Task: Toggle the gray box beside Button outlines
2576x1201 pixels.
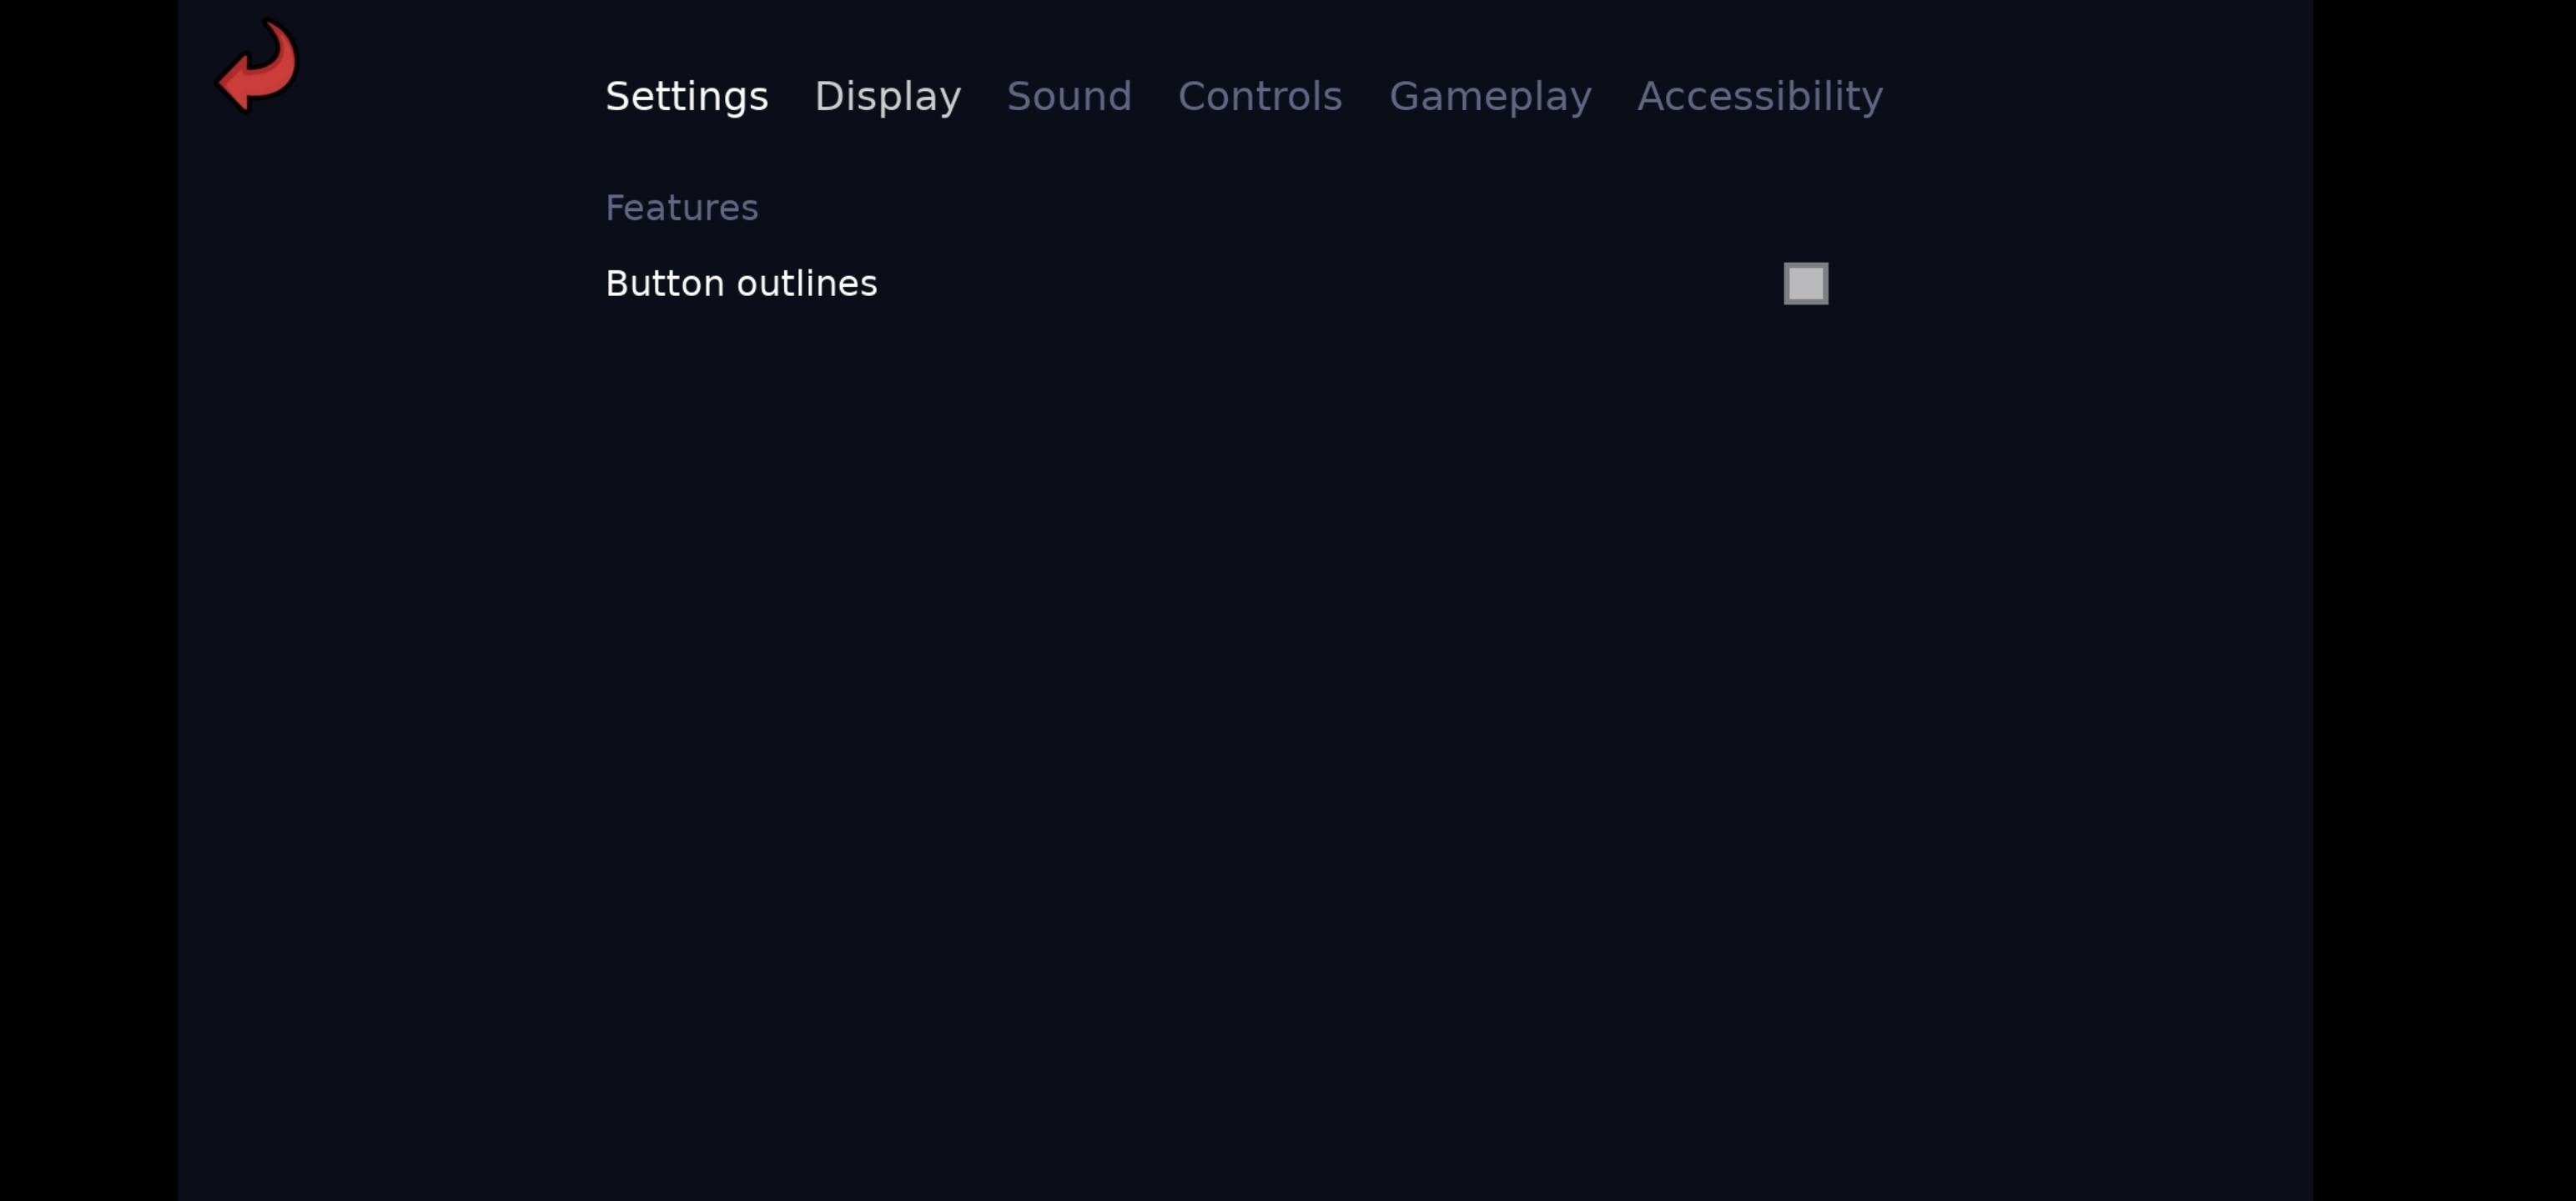Action: coord(1805,283)
